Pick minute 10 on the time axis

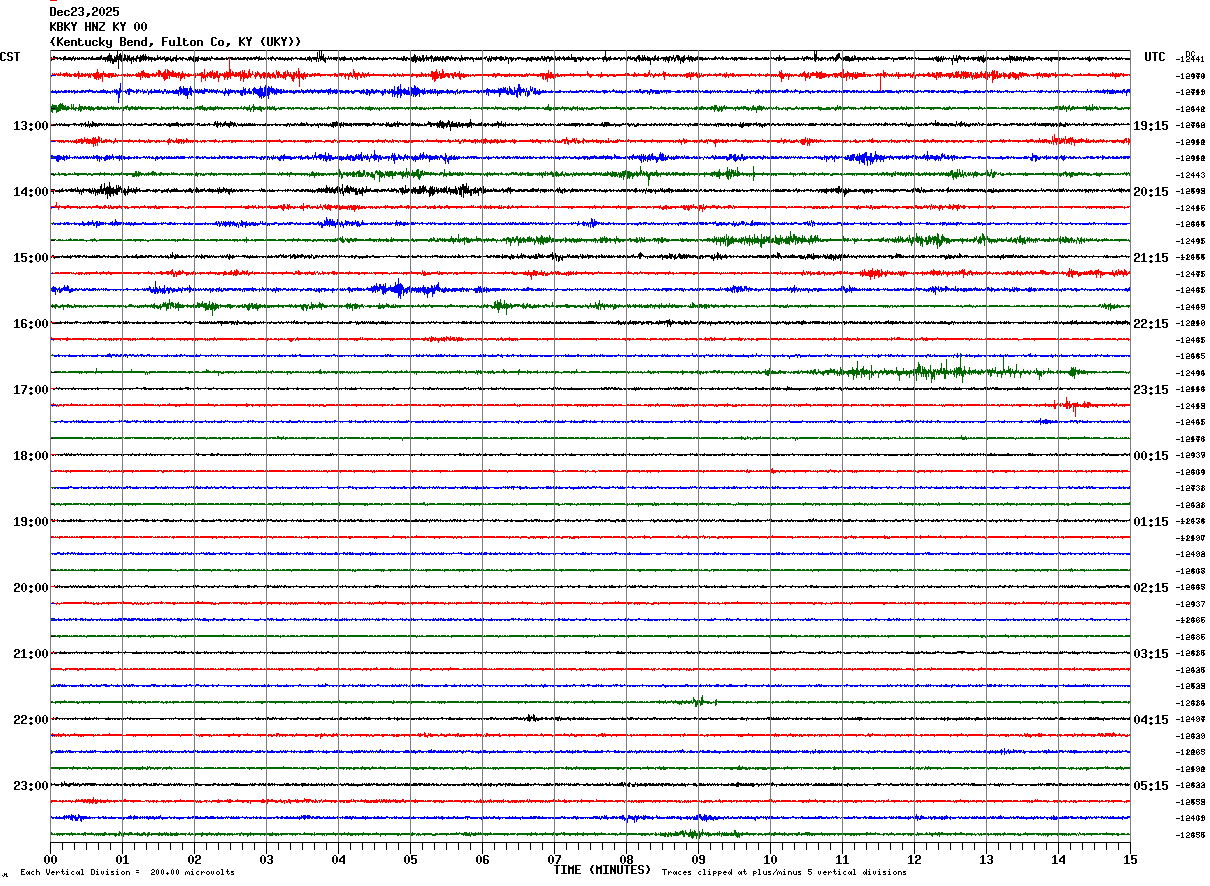770,859
